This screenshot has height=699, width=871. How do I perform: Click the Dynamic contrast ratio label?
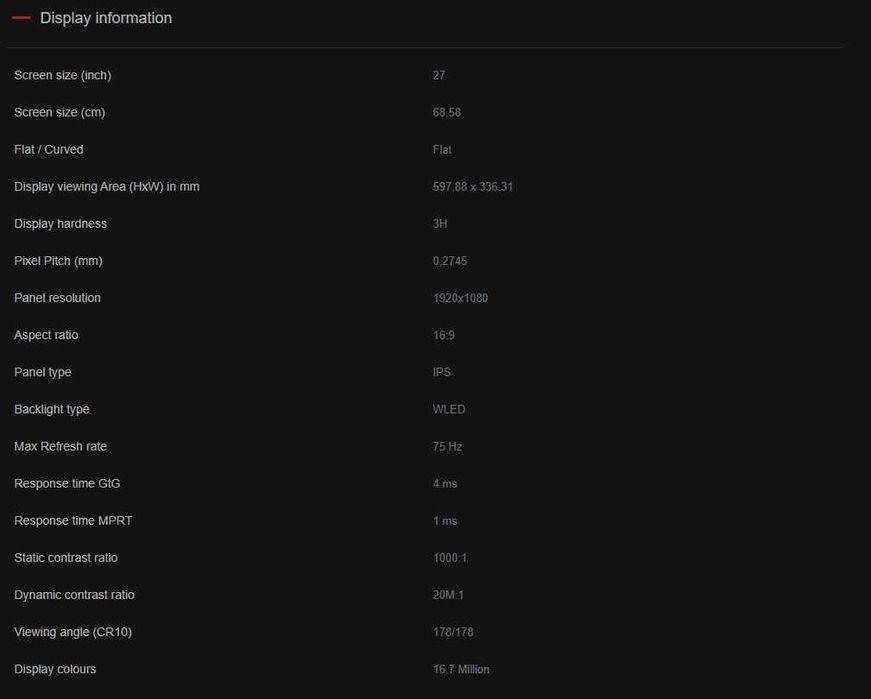coord(74,595)
